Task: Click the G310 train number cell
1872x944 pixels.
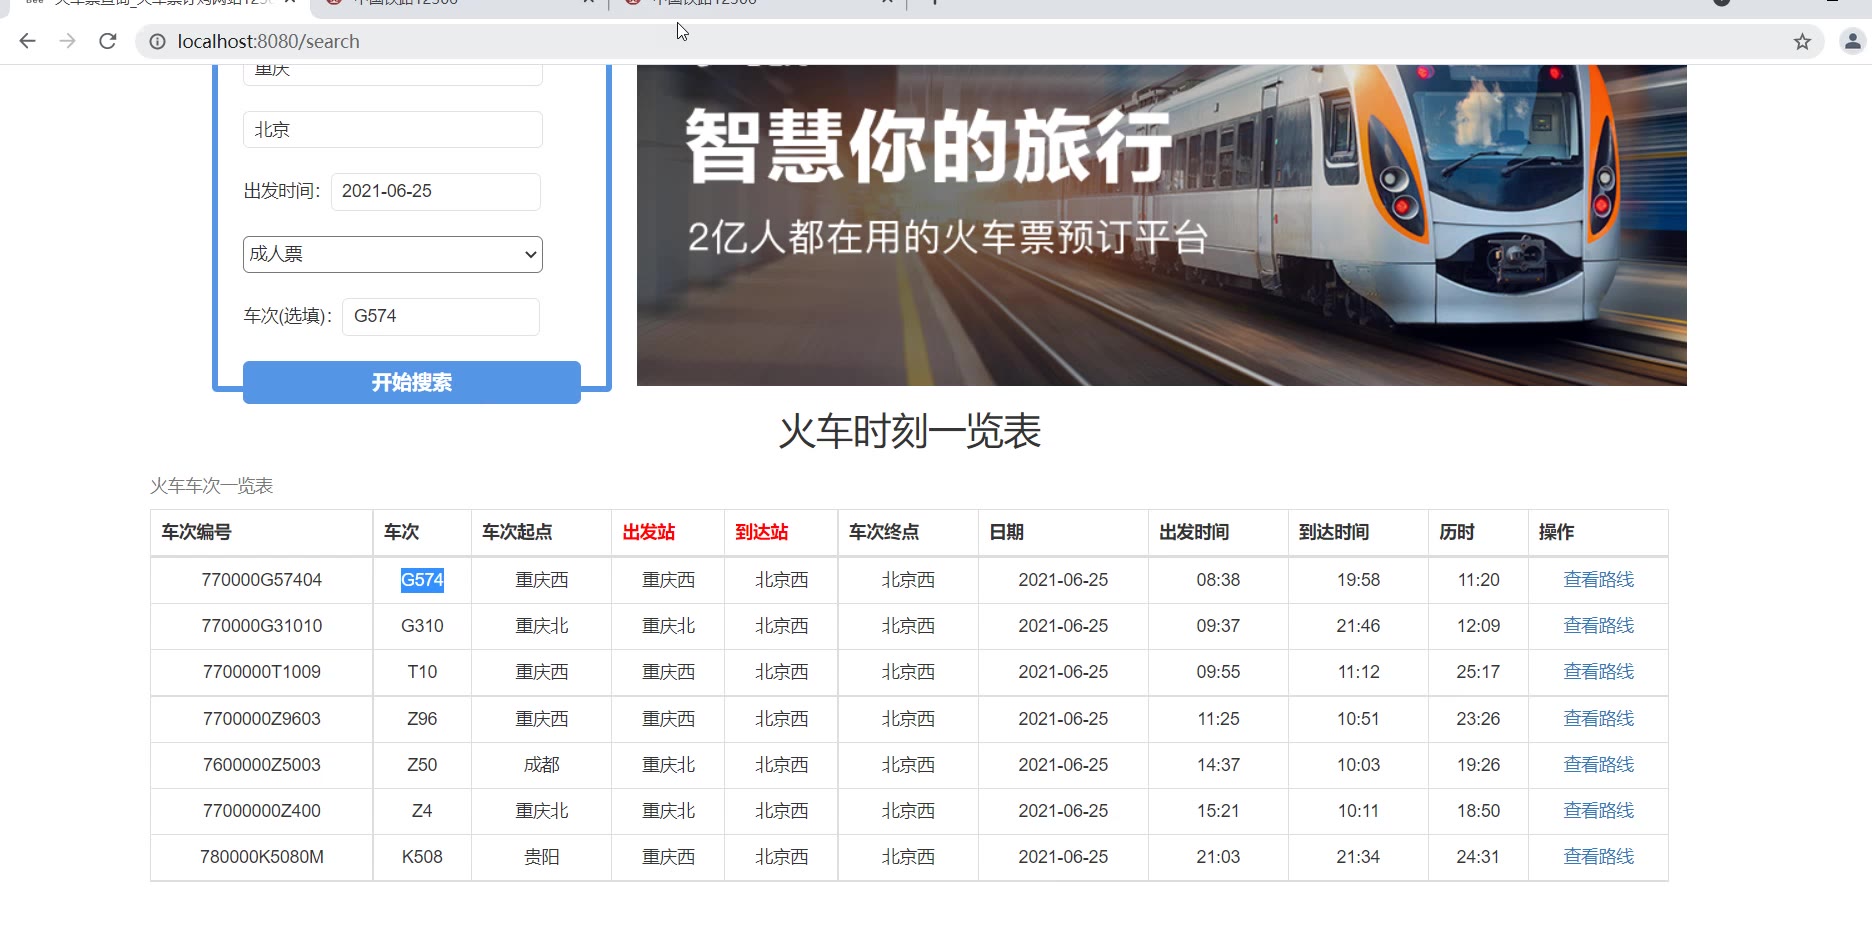Action: pyautogui.click(x=422, y=626)
